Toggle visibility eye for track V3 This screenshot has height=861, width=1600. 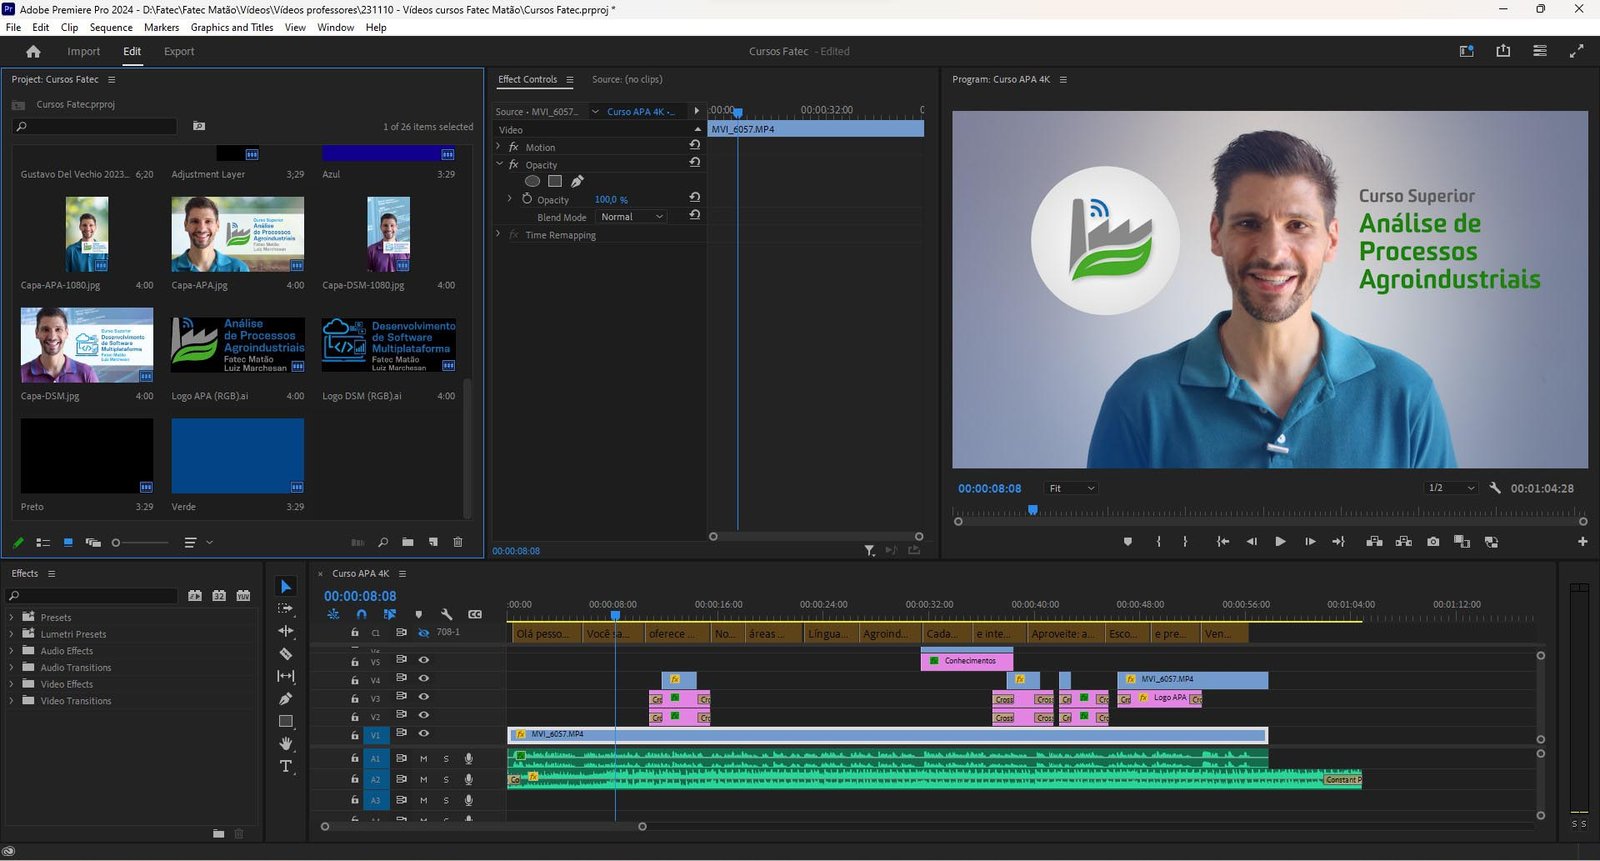(424, 697)
